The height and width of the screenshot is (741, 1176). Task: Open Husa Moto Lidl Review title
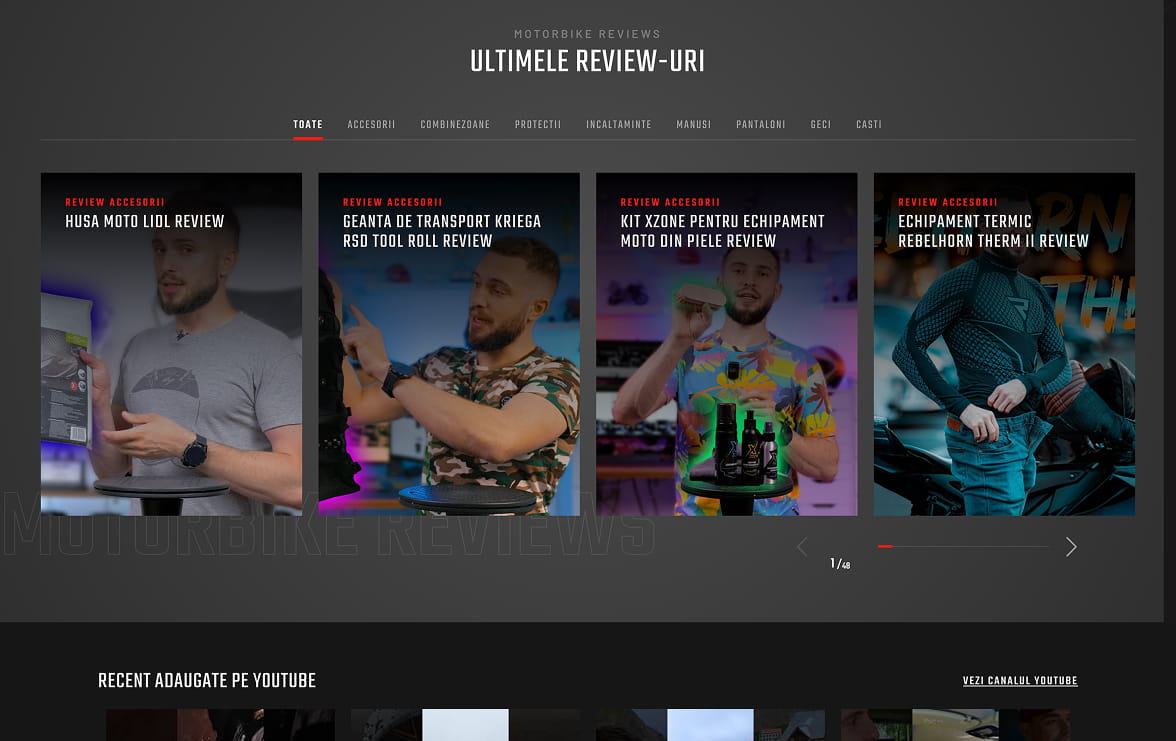[x=145, y=221]
